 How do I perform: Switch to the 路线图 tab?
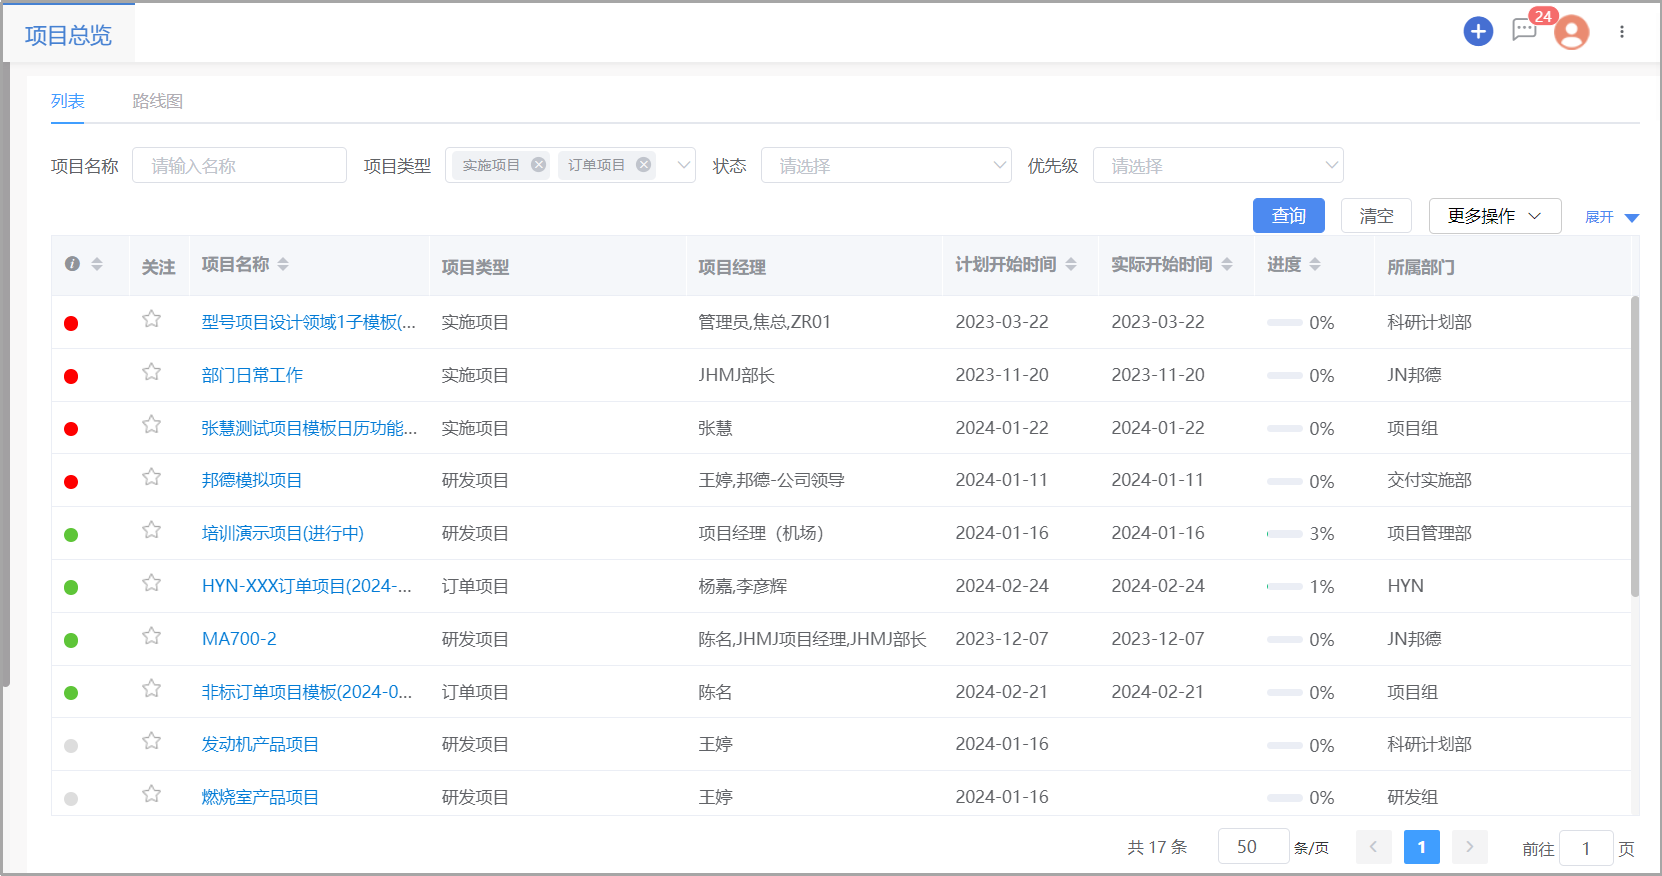pos(157,101)
